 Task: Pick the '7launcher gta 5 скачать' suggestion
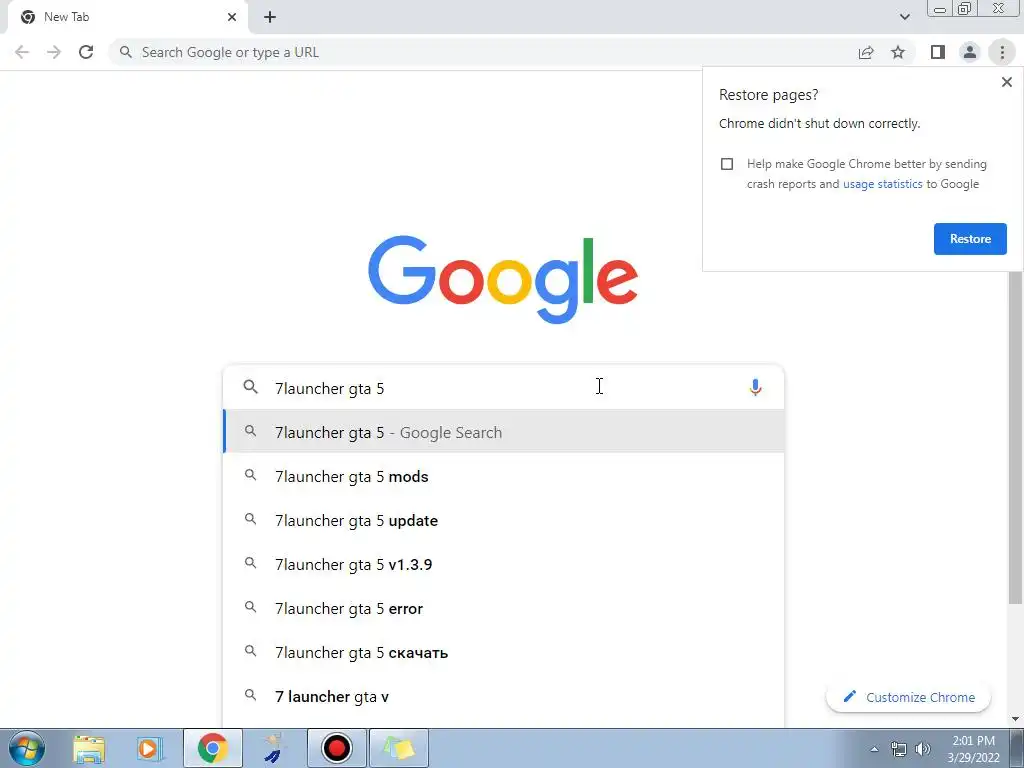click(x=503, y=652)
